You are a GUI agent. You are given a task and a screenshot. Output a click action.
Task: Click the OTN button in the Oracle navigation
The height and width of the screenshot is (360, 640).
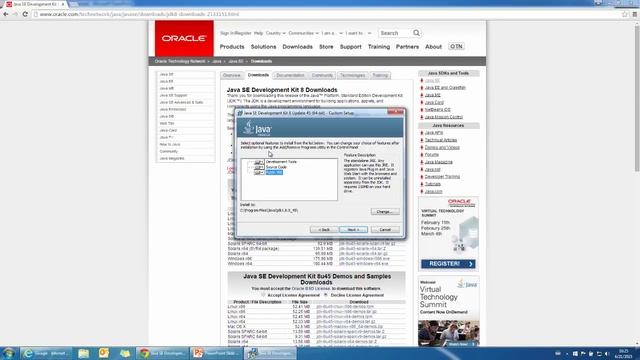(x=456, y=47)
